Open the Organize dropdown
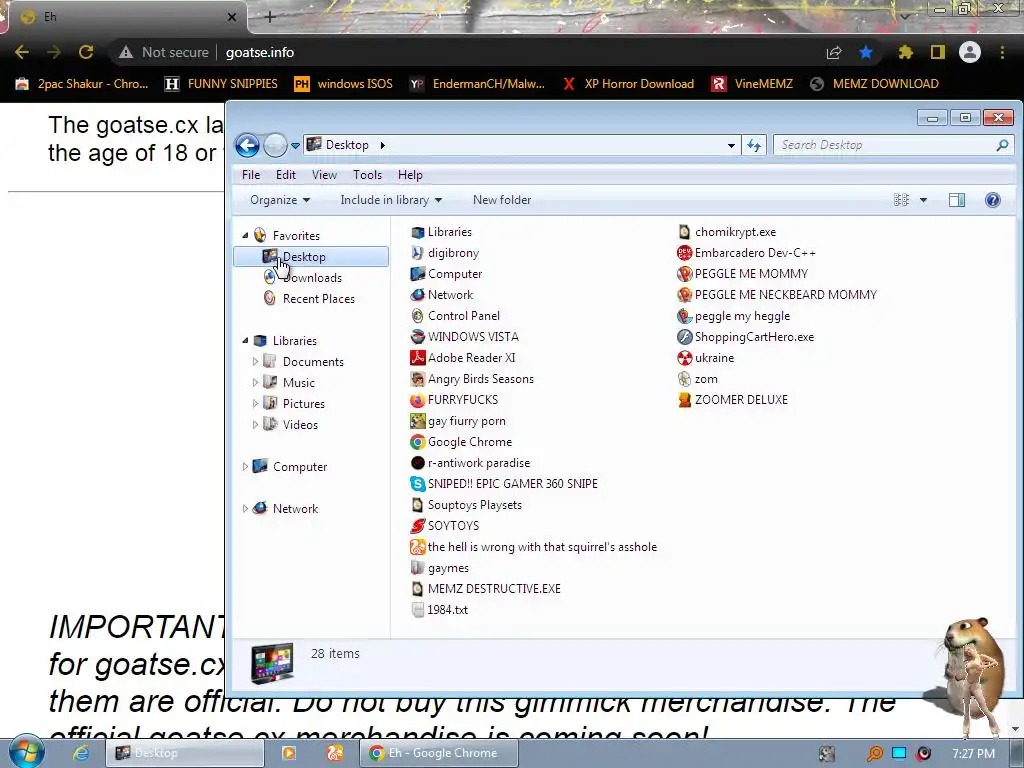Image resolution: width=1024 pixels, height=768 pixels. [280, 200]
